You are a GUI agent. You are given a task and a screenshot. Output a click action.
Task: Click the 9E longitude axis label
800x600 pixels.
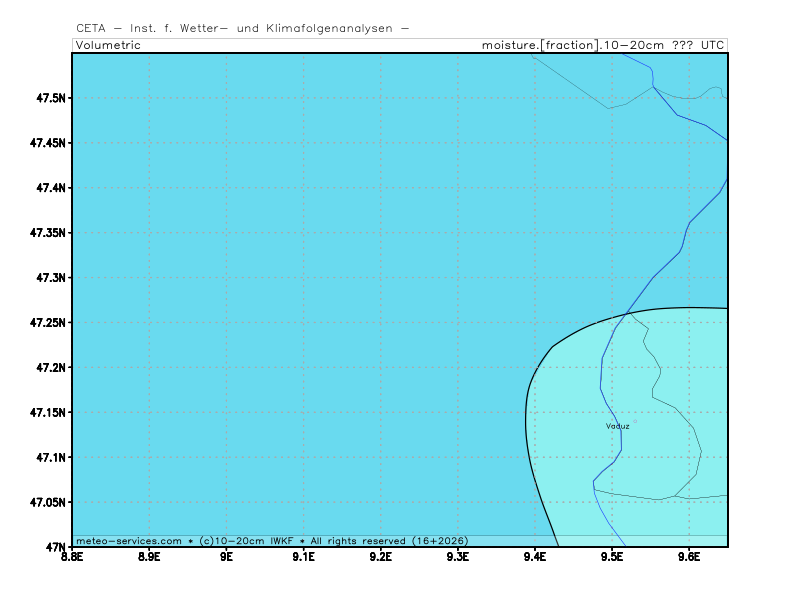click(x=226, y=556)
